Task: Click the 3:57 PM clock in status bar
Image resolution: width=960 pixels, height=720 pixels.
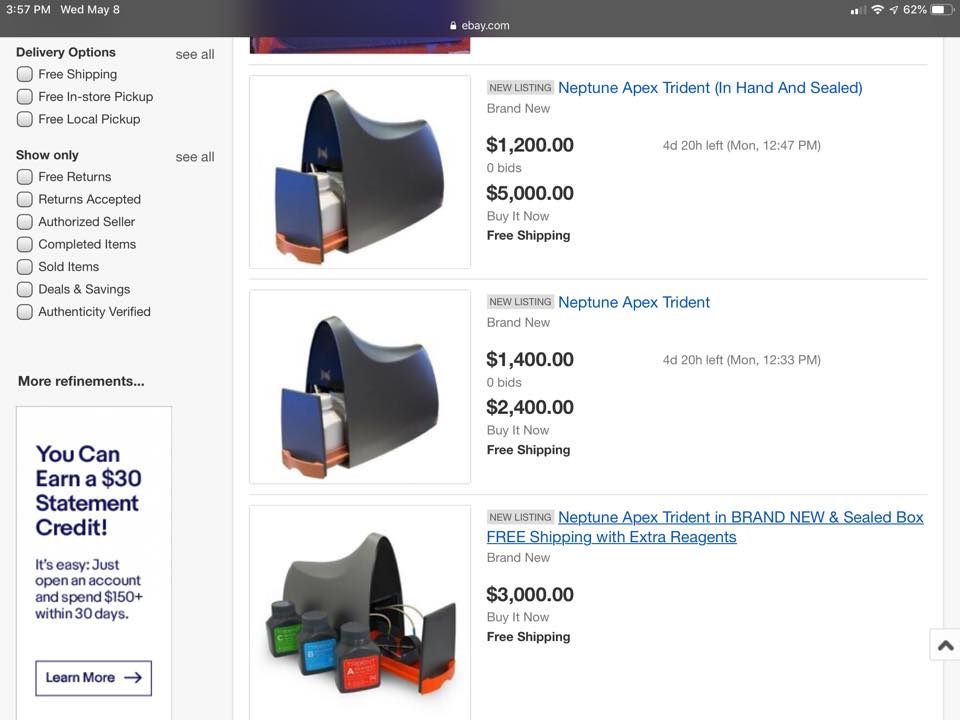Action: [28, 10]
